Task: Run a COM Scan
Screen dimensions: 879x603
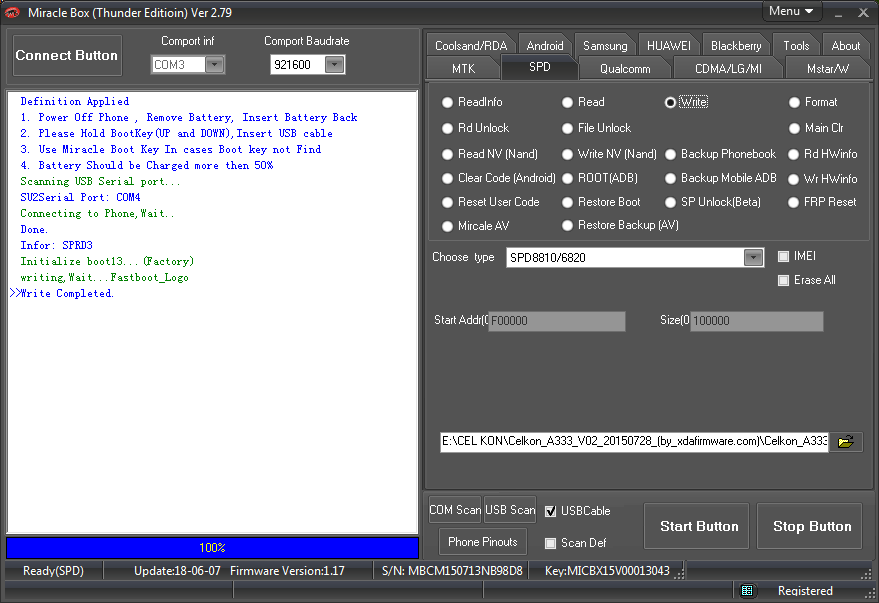Action: (455, 510)
